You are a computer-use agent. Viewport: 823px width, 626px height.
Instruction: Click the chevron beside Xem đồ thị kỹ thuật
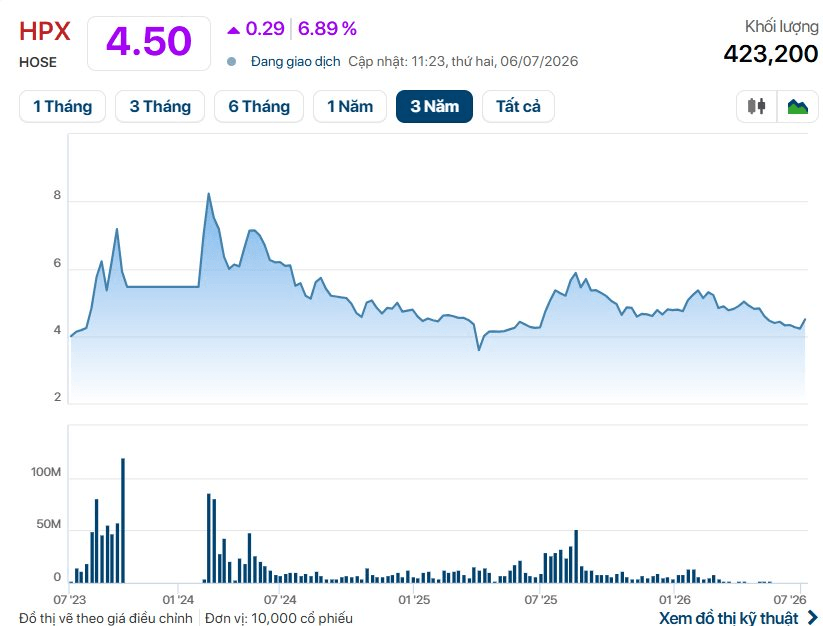(813, 618)
